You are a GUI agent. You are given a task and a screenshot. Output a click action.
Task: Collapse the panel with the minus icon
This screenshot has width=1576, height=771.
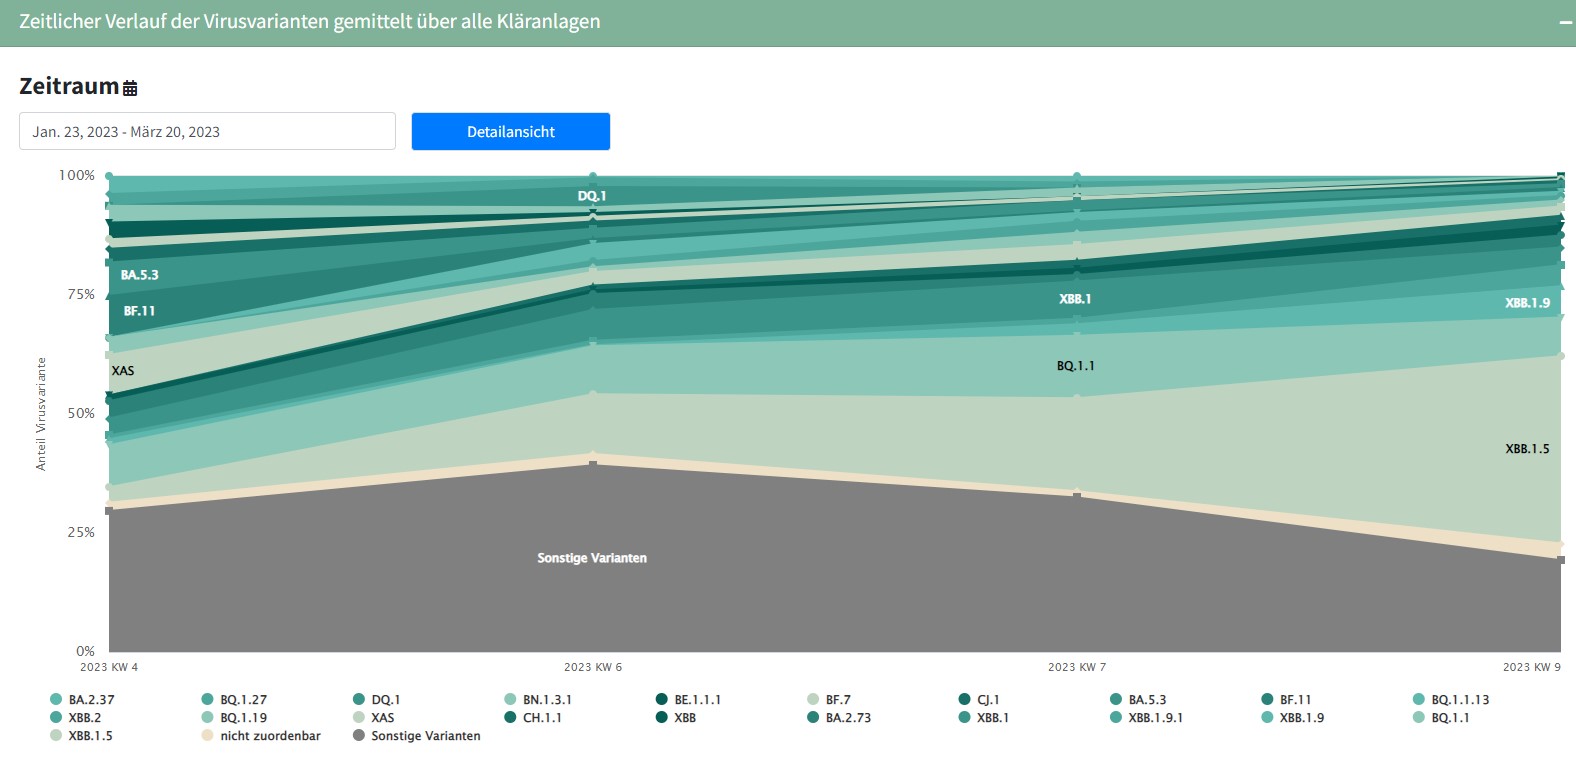click(x=1565, y=22)
